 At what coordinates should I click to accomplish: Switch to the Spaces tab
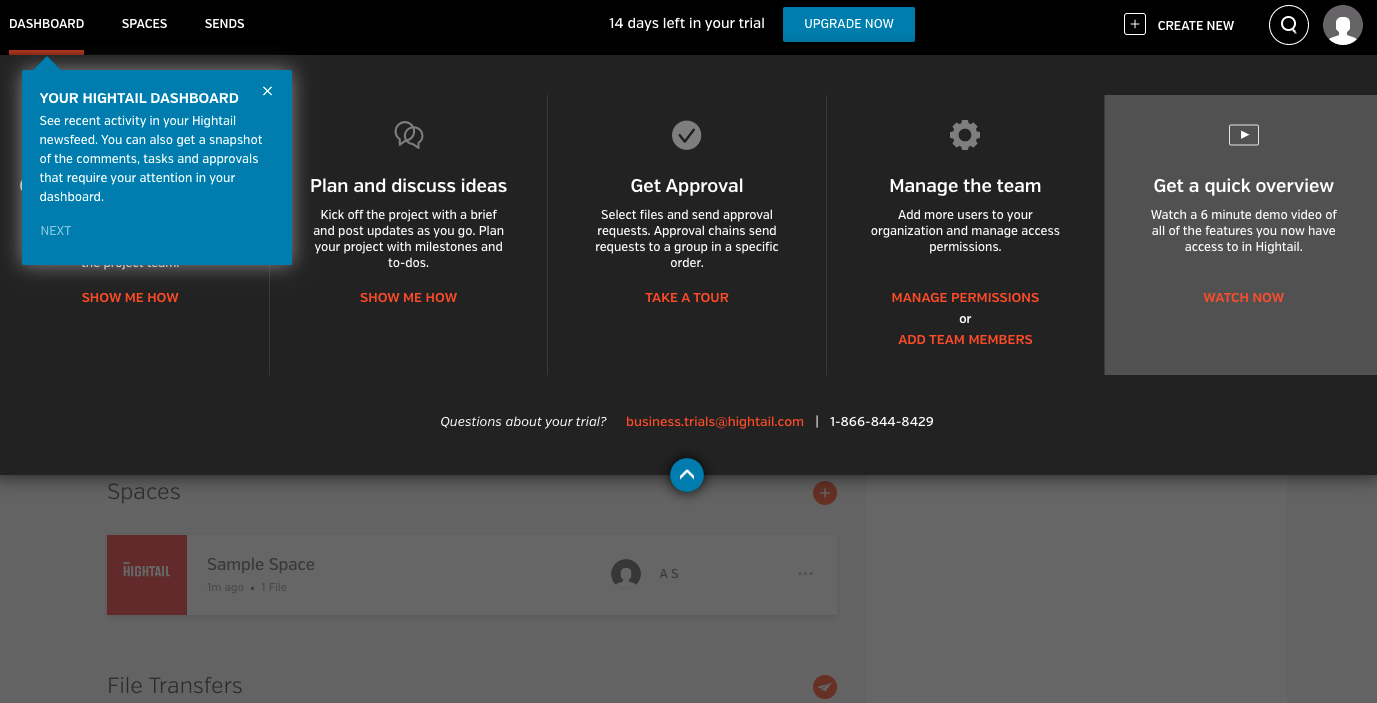coord(144,24)
